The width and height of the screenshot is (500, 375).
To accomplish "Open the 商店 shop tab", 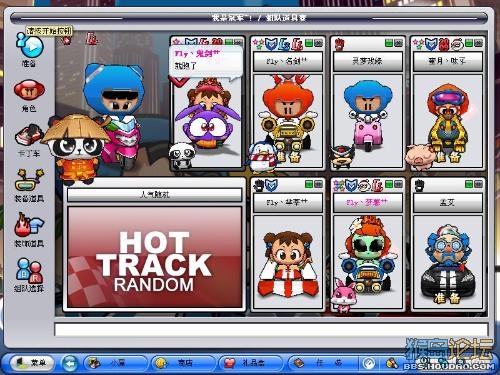I will [x=182, y=363].
